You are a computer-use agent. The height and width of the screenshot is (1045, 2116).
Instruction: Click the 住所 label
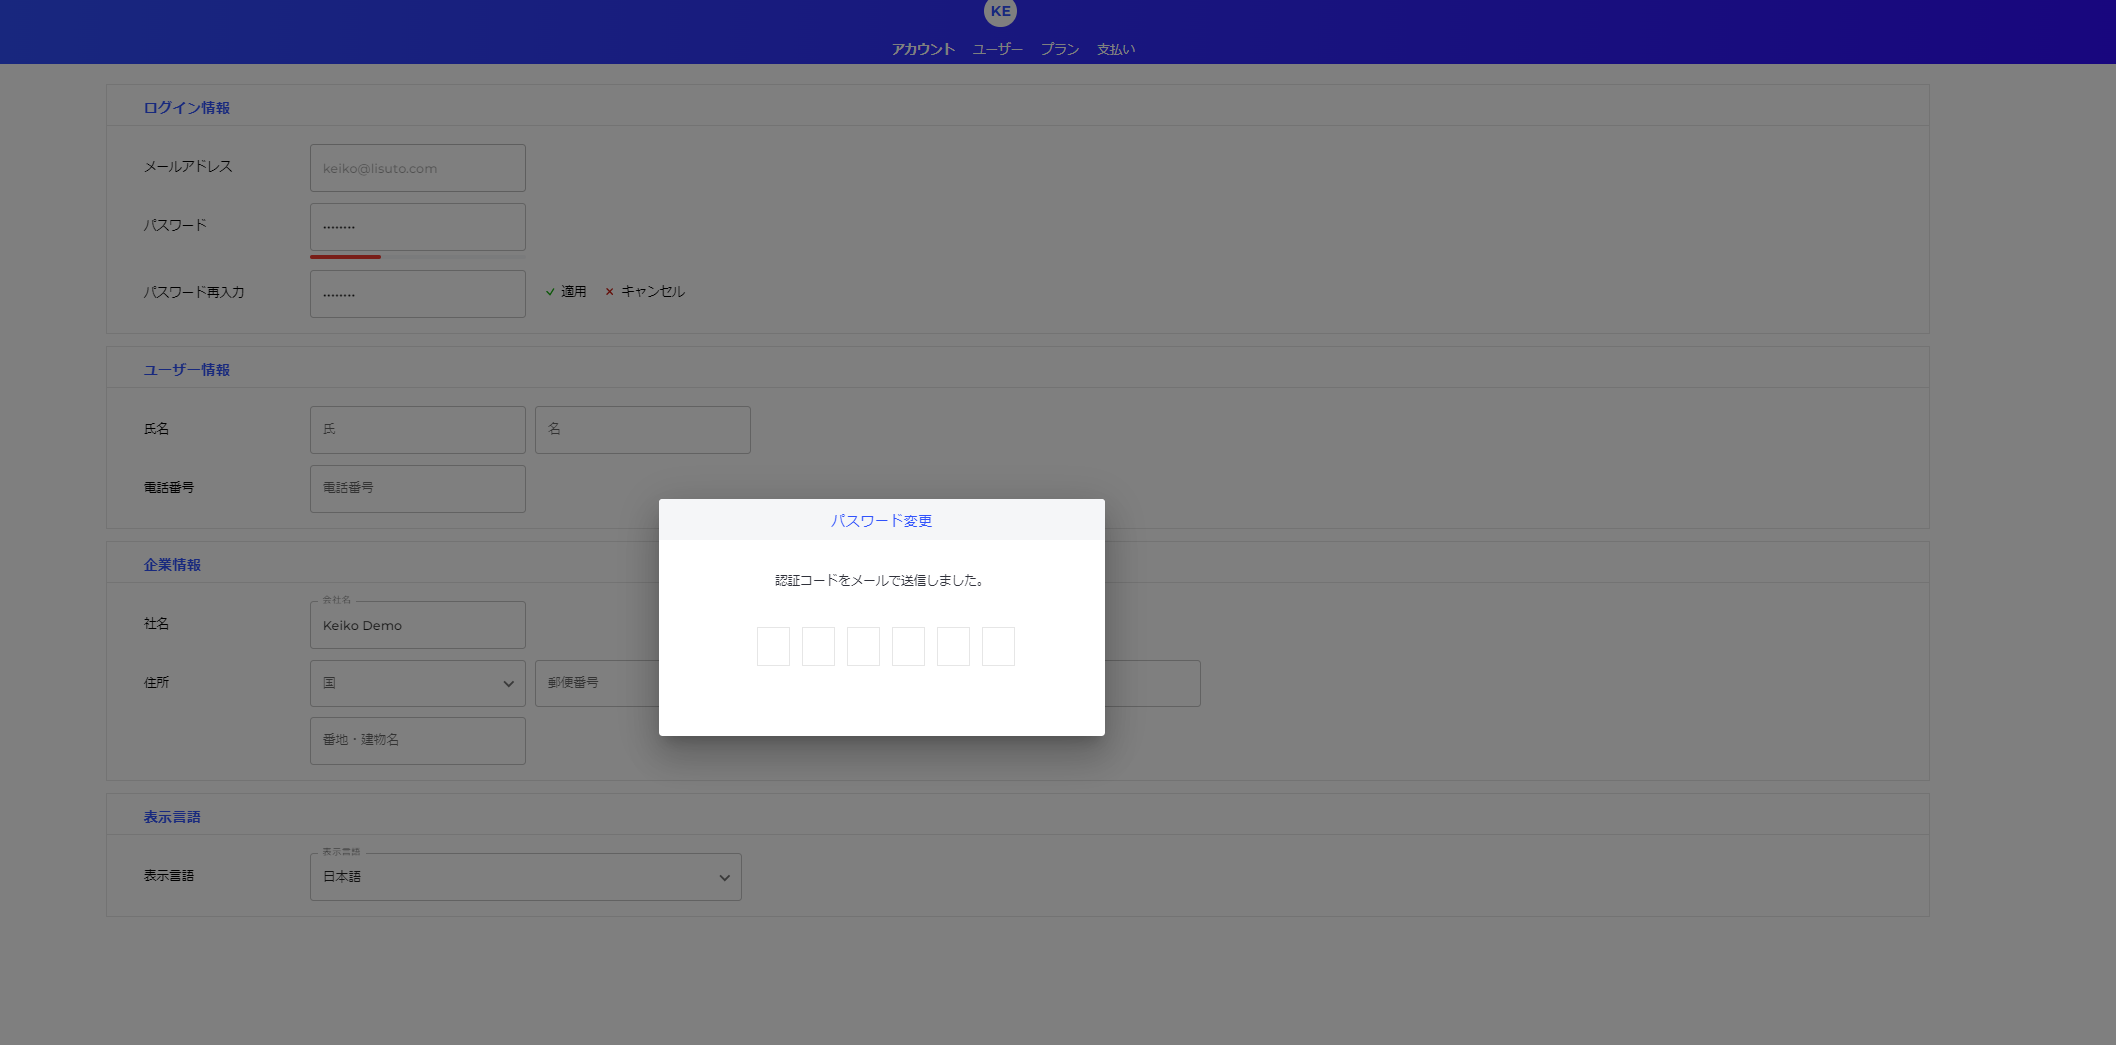point(156,683)
